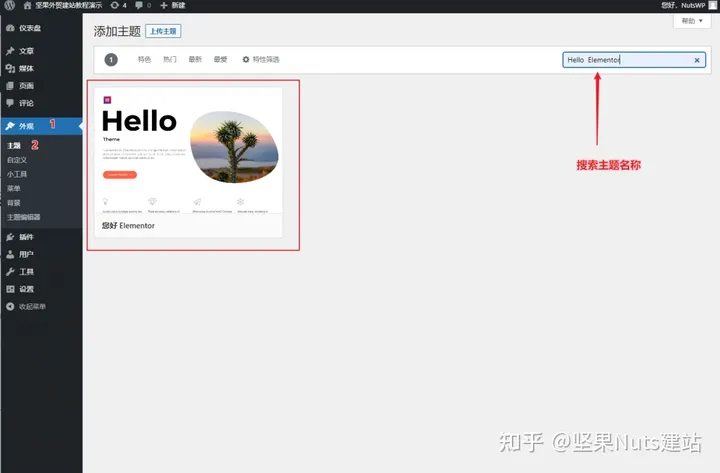Screen dimensions: 720x473
Task: Open the WordPress logo menu
Action: 9,5
